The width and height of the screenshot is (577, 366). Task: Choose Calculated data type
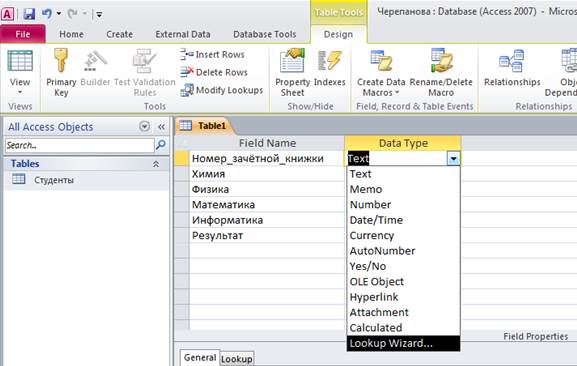(x=403, y=328)
